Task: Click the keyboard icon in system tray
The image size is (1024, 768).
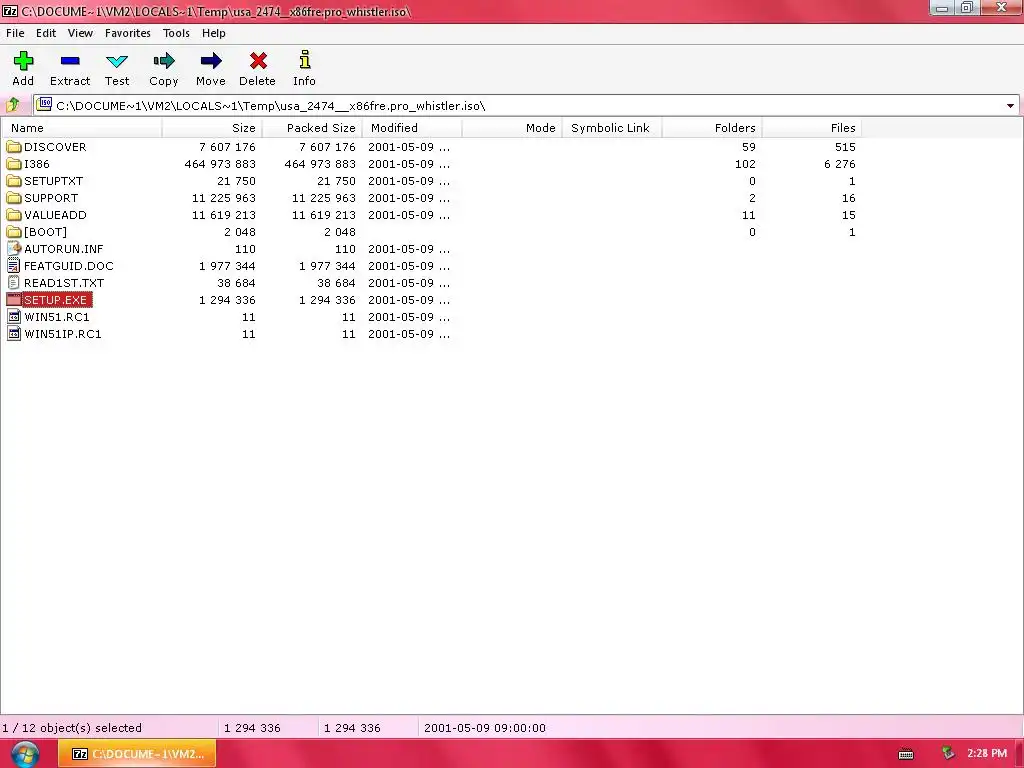Action: tap(906, 754)
